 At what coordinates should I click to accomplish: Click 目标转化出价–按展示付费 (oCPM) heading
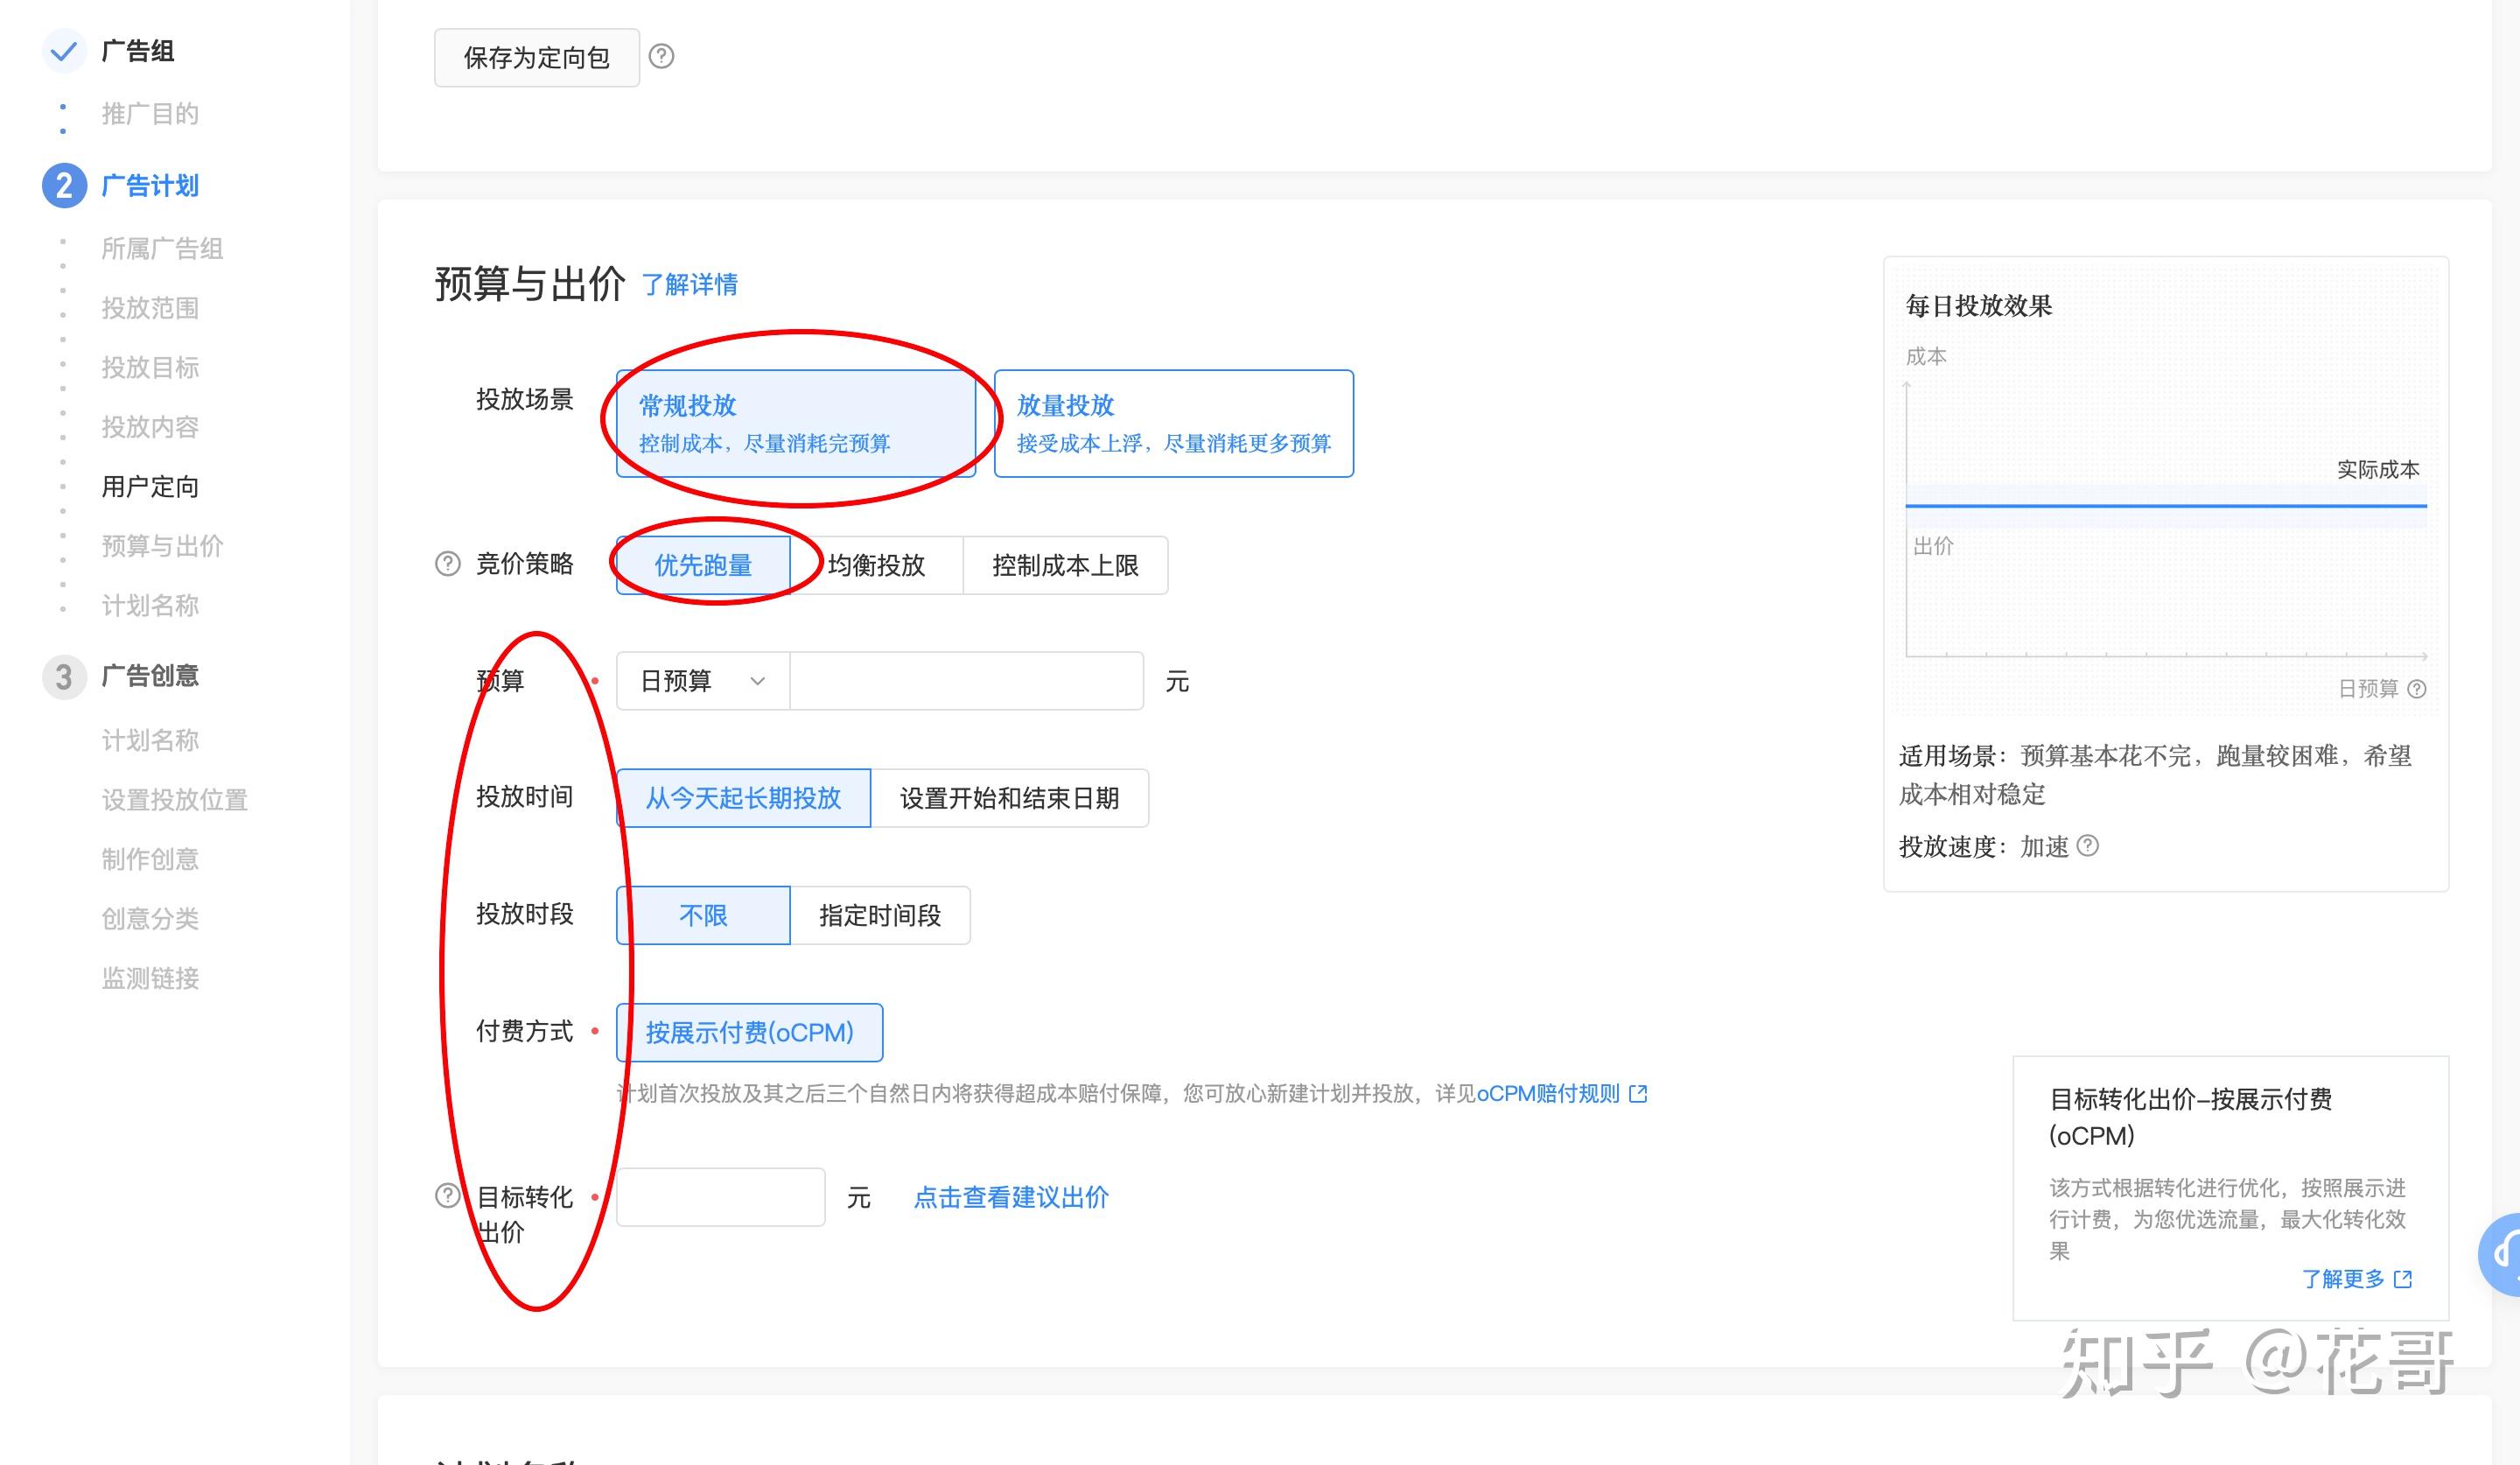tap(2190, 1118)
